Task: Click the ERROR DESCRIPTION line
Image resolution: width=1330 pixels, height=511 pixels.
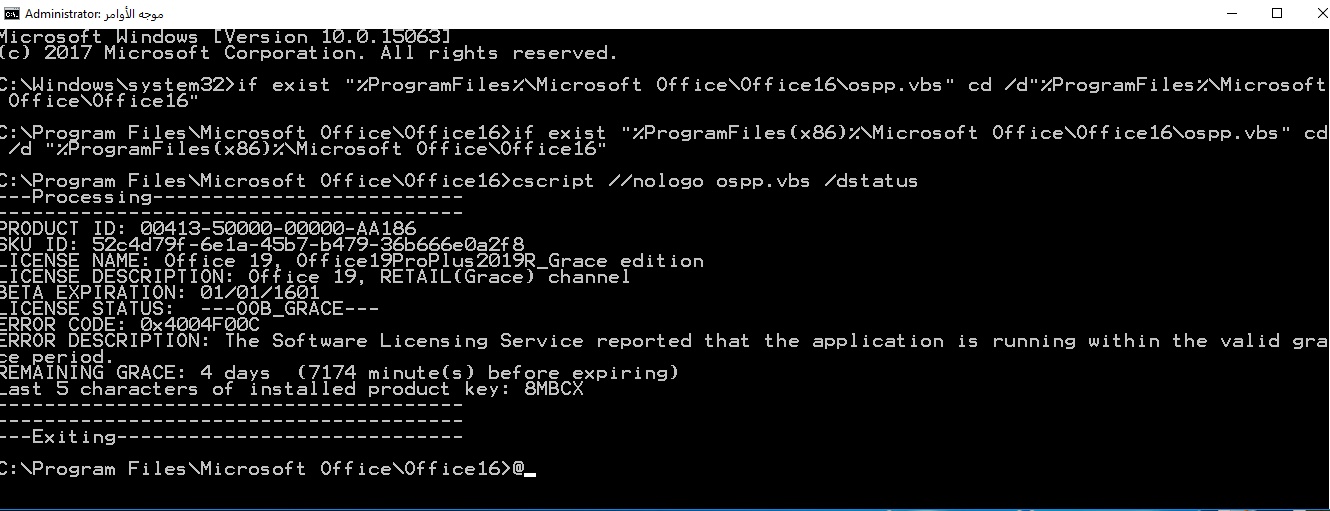Action: pyautogui.click(x=664, y=349)
